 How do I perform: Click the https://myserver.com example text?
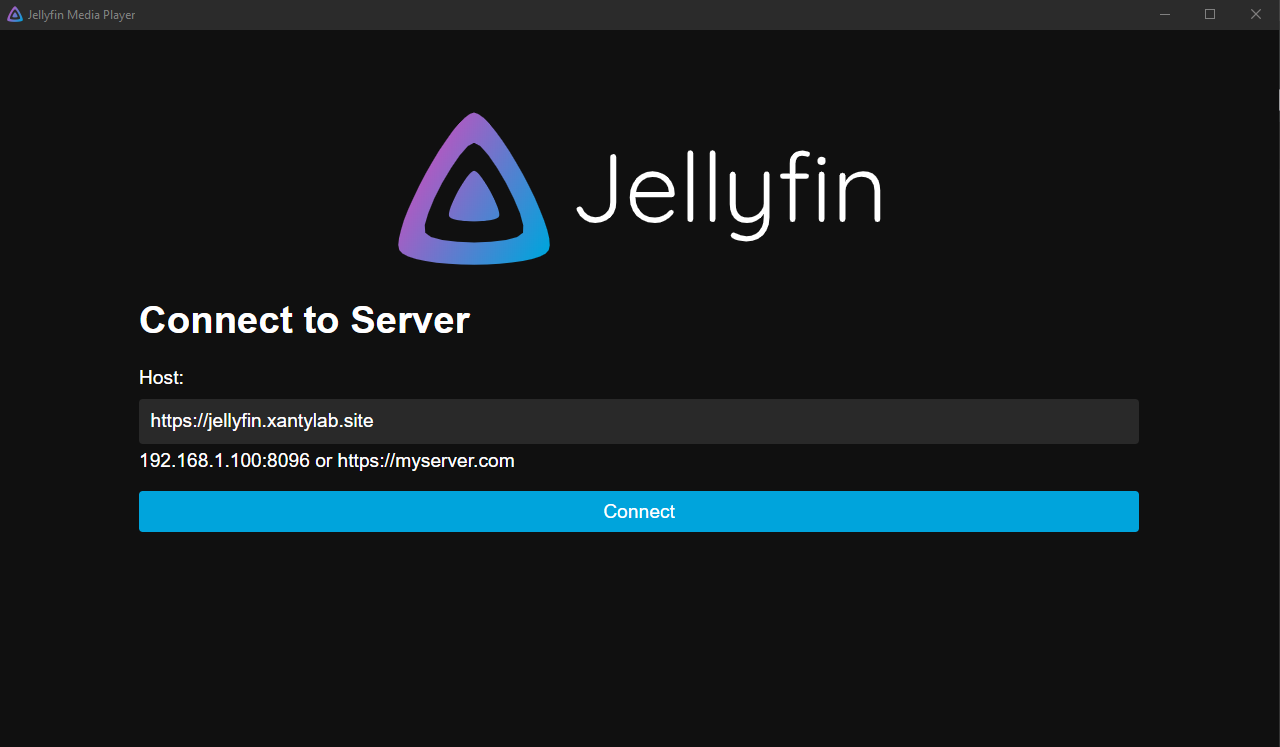click(x=426, y=461)
